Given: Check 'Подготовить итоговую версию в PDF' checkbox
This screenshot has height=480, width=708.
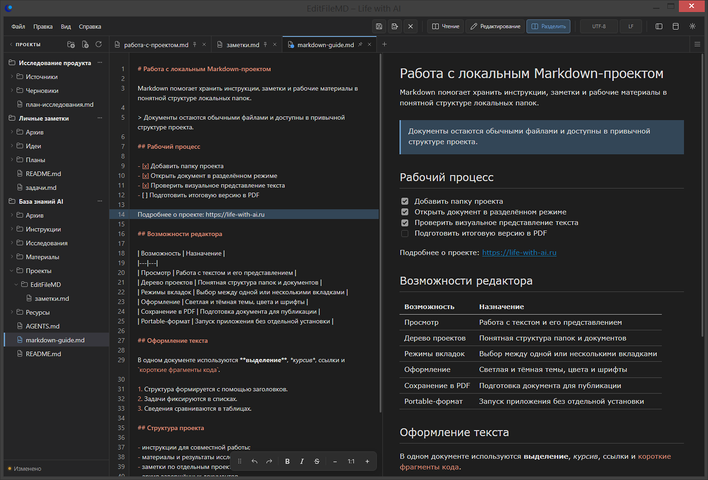Looking at the screenshot, I should point(405,233).
